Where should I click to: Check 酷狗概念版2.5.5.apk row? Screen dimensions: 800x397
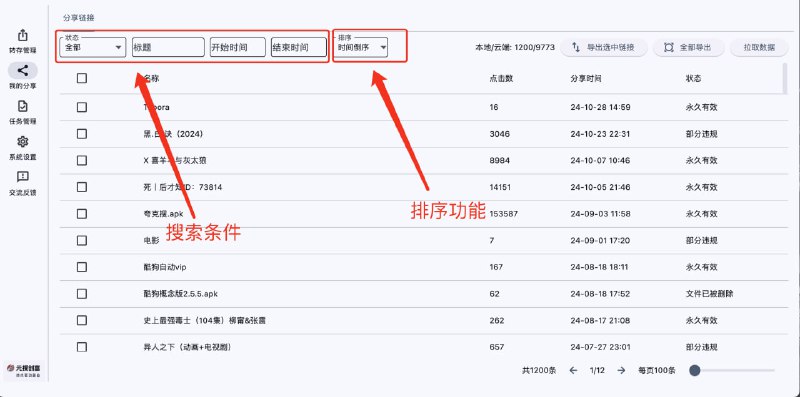point(82,293)
